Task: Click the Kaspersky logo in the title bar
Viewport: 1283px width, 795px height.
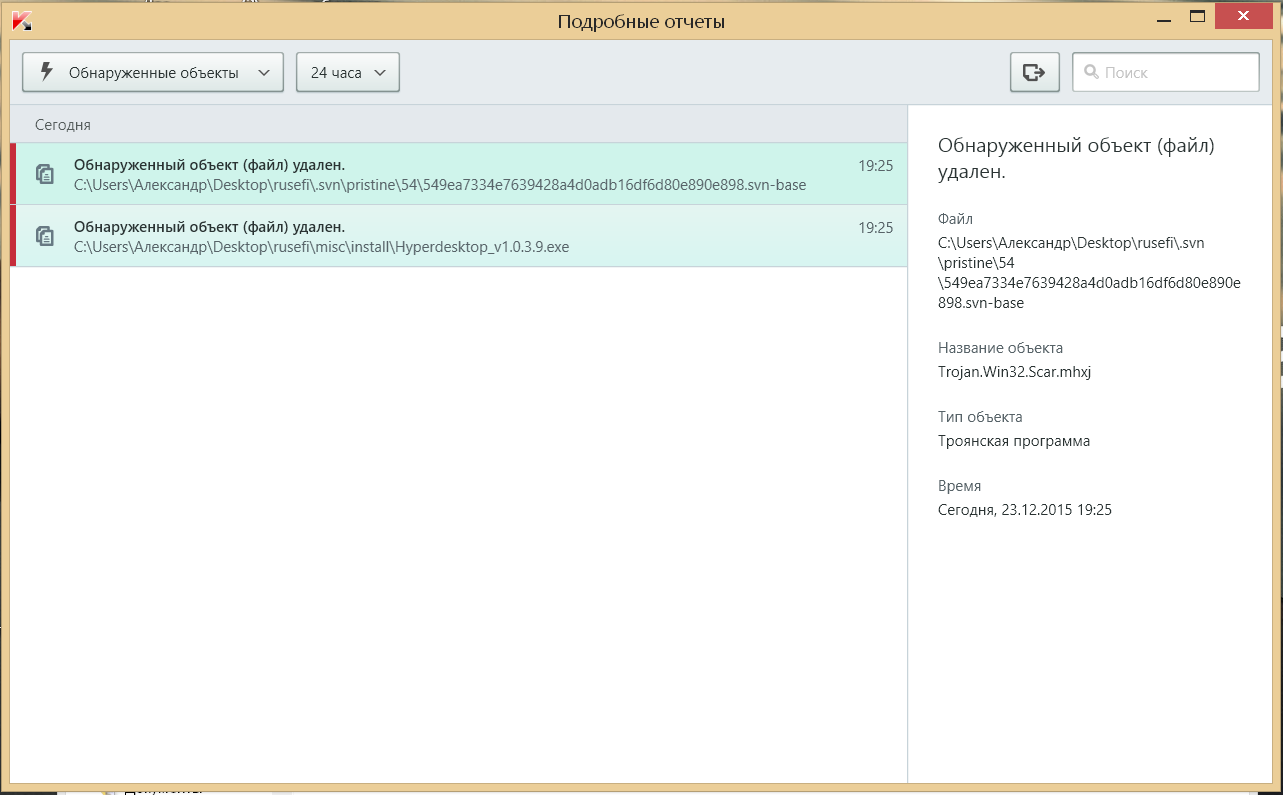Action: click(x=21, y=20)
